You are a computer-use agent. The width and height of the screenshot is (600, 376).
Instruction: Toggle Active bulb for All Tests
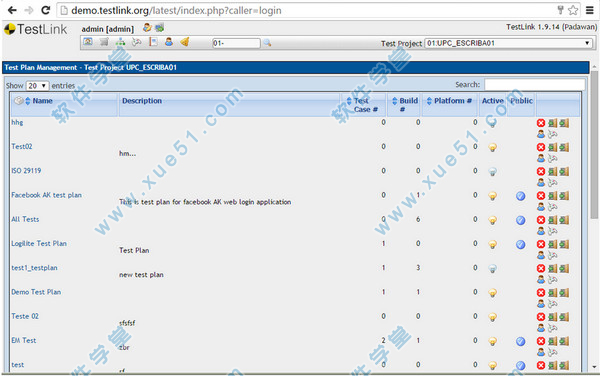[493, 220]
